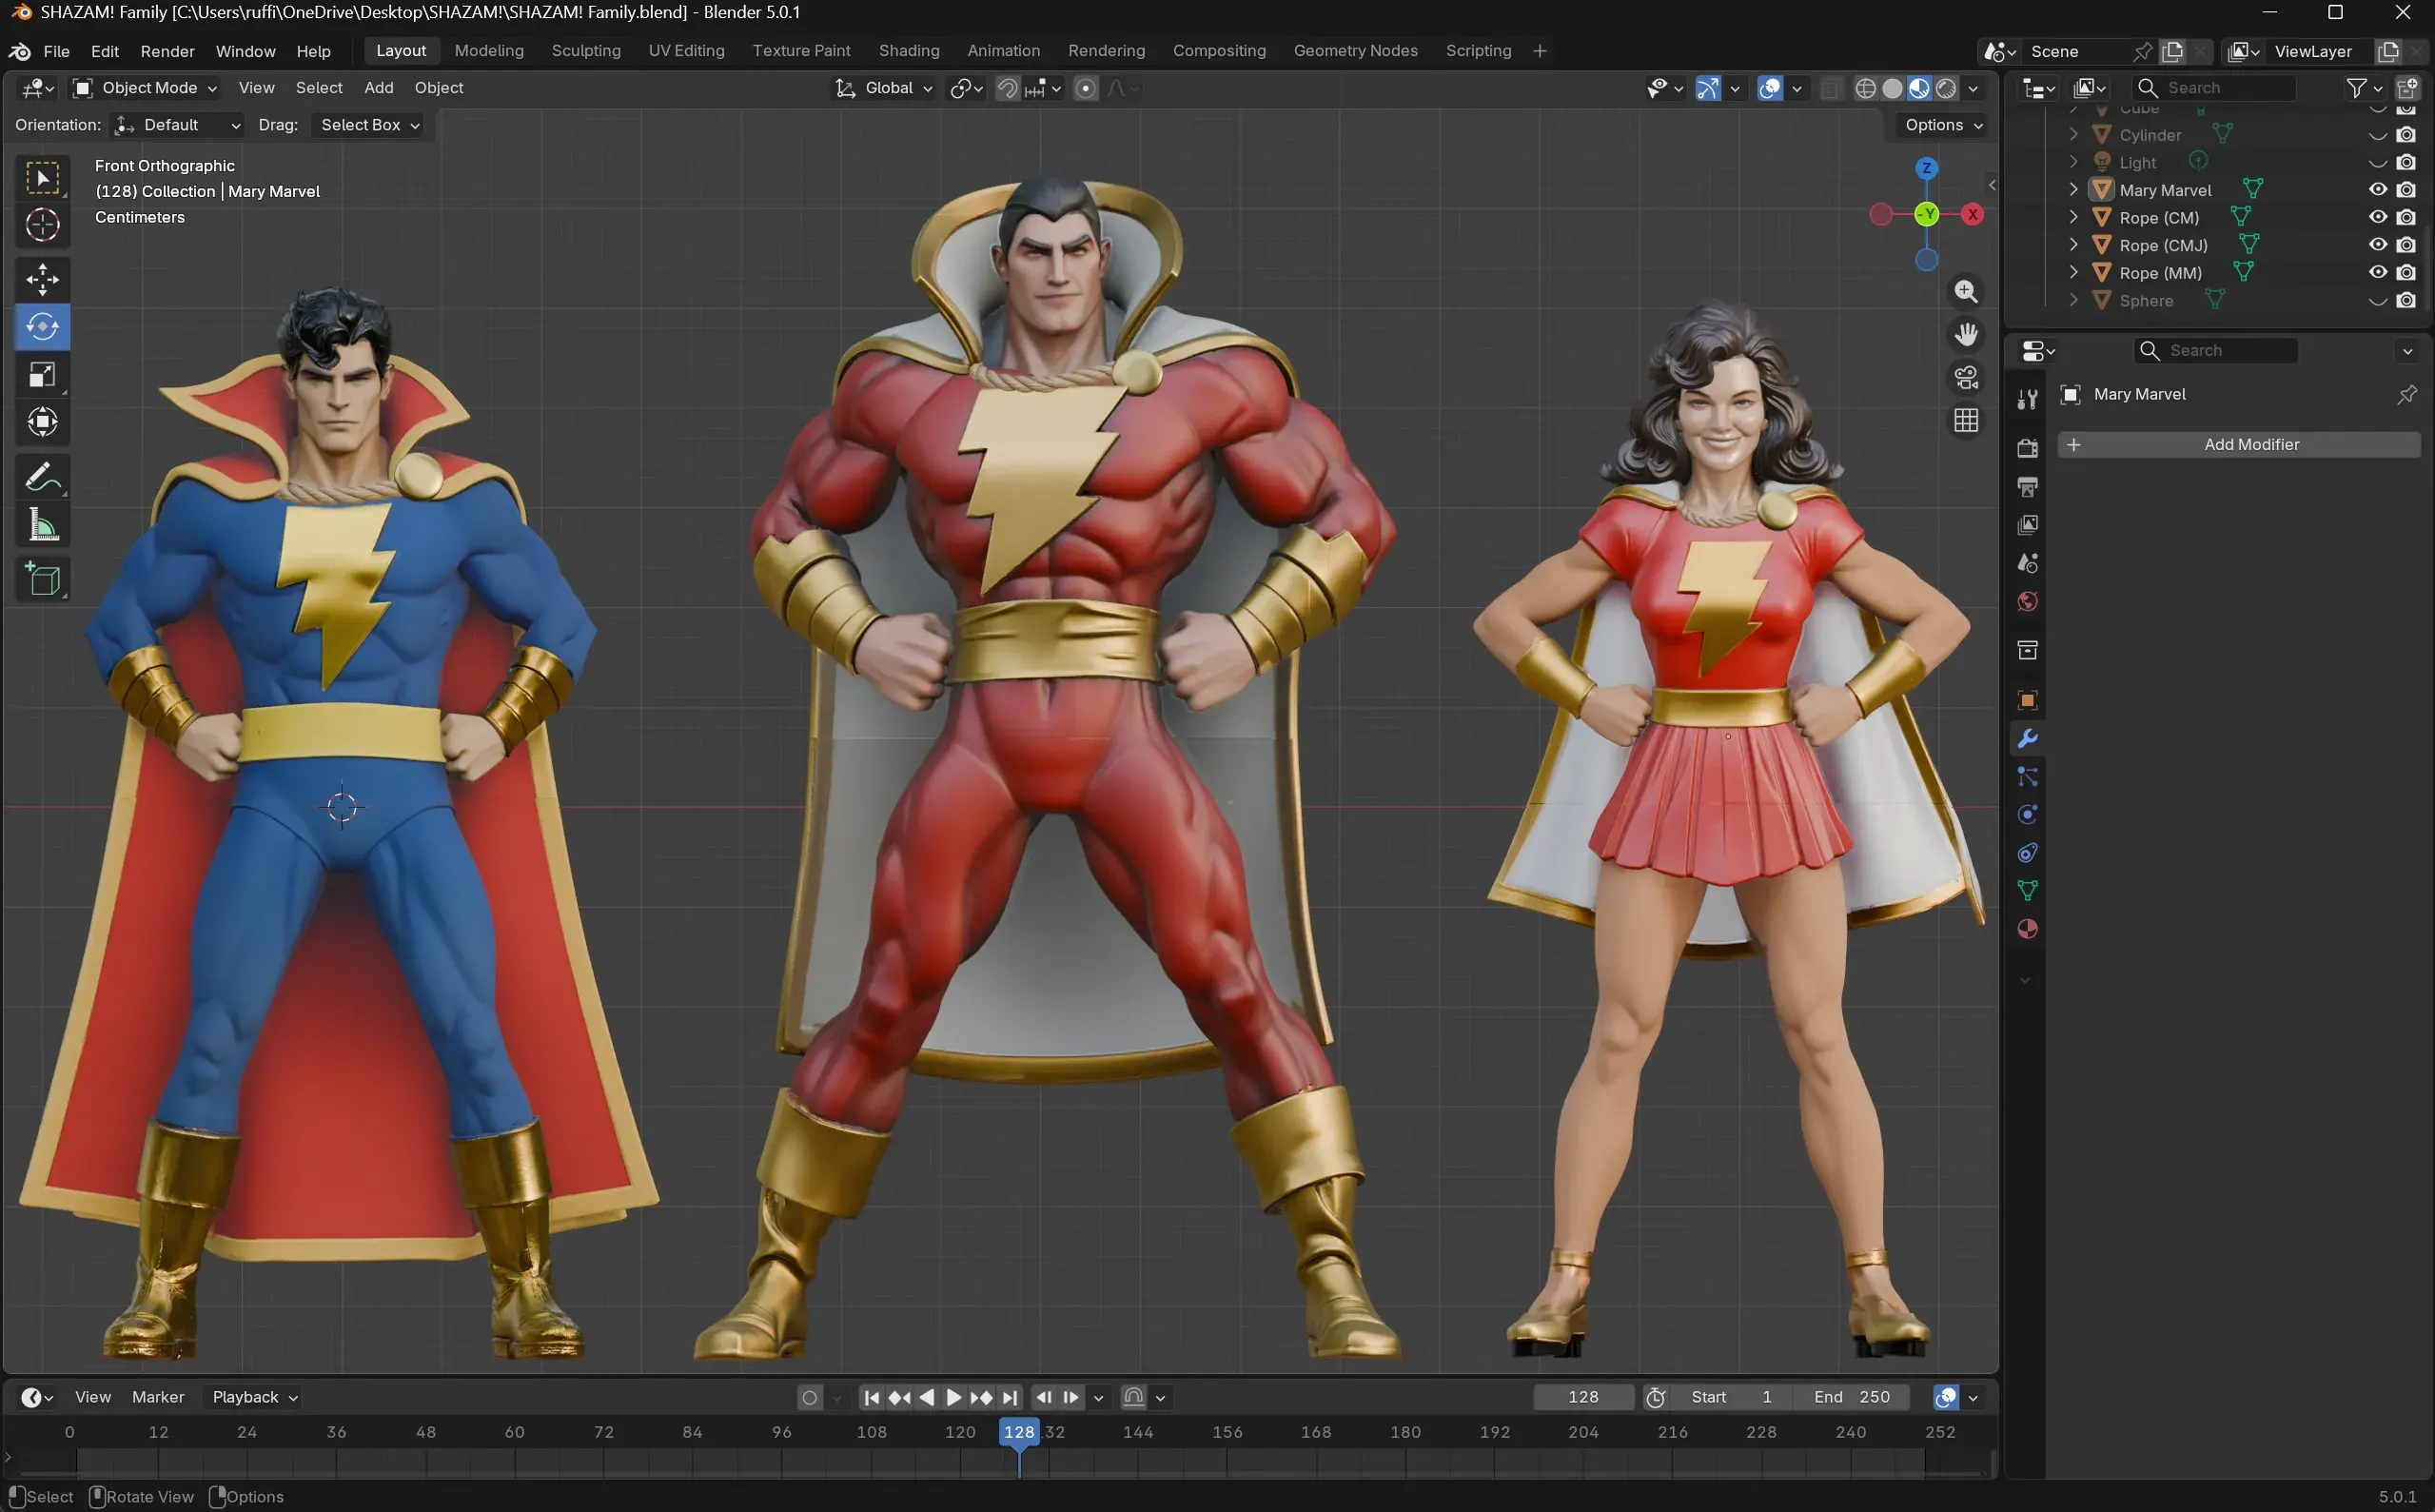
Task: Toggle X-ray mode
Action: pos(1830,88)
